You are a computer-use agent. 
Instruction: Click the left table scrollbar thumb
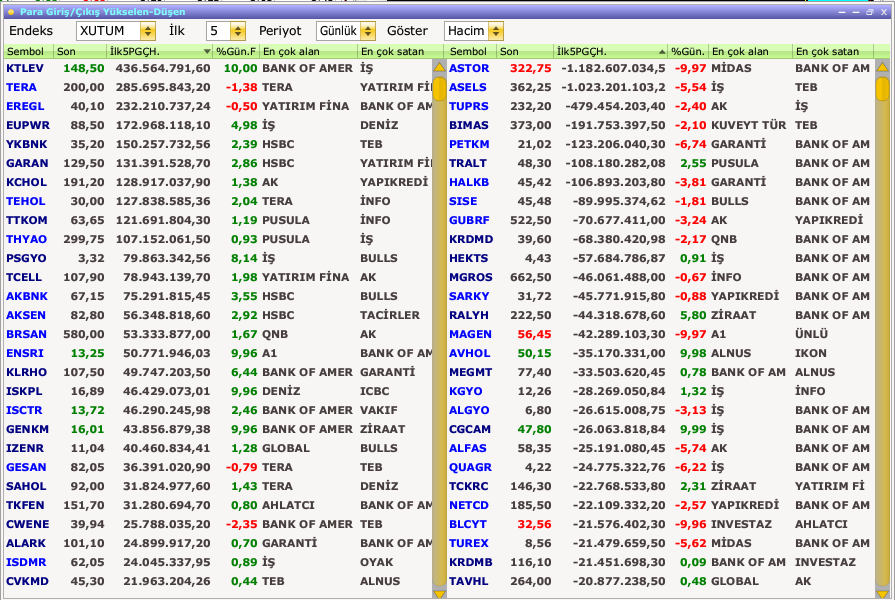tap(440, 89)
